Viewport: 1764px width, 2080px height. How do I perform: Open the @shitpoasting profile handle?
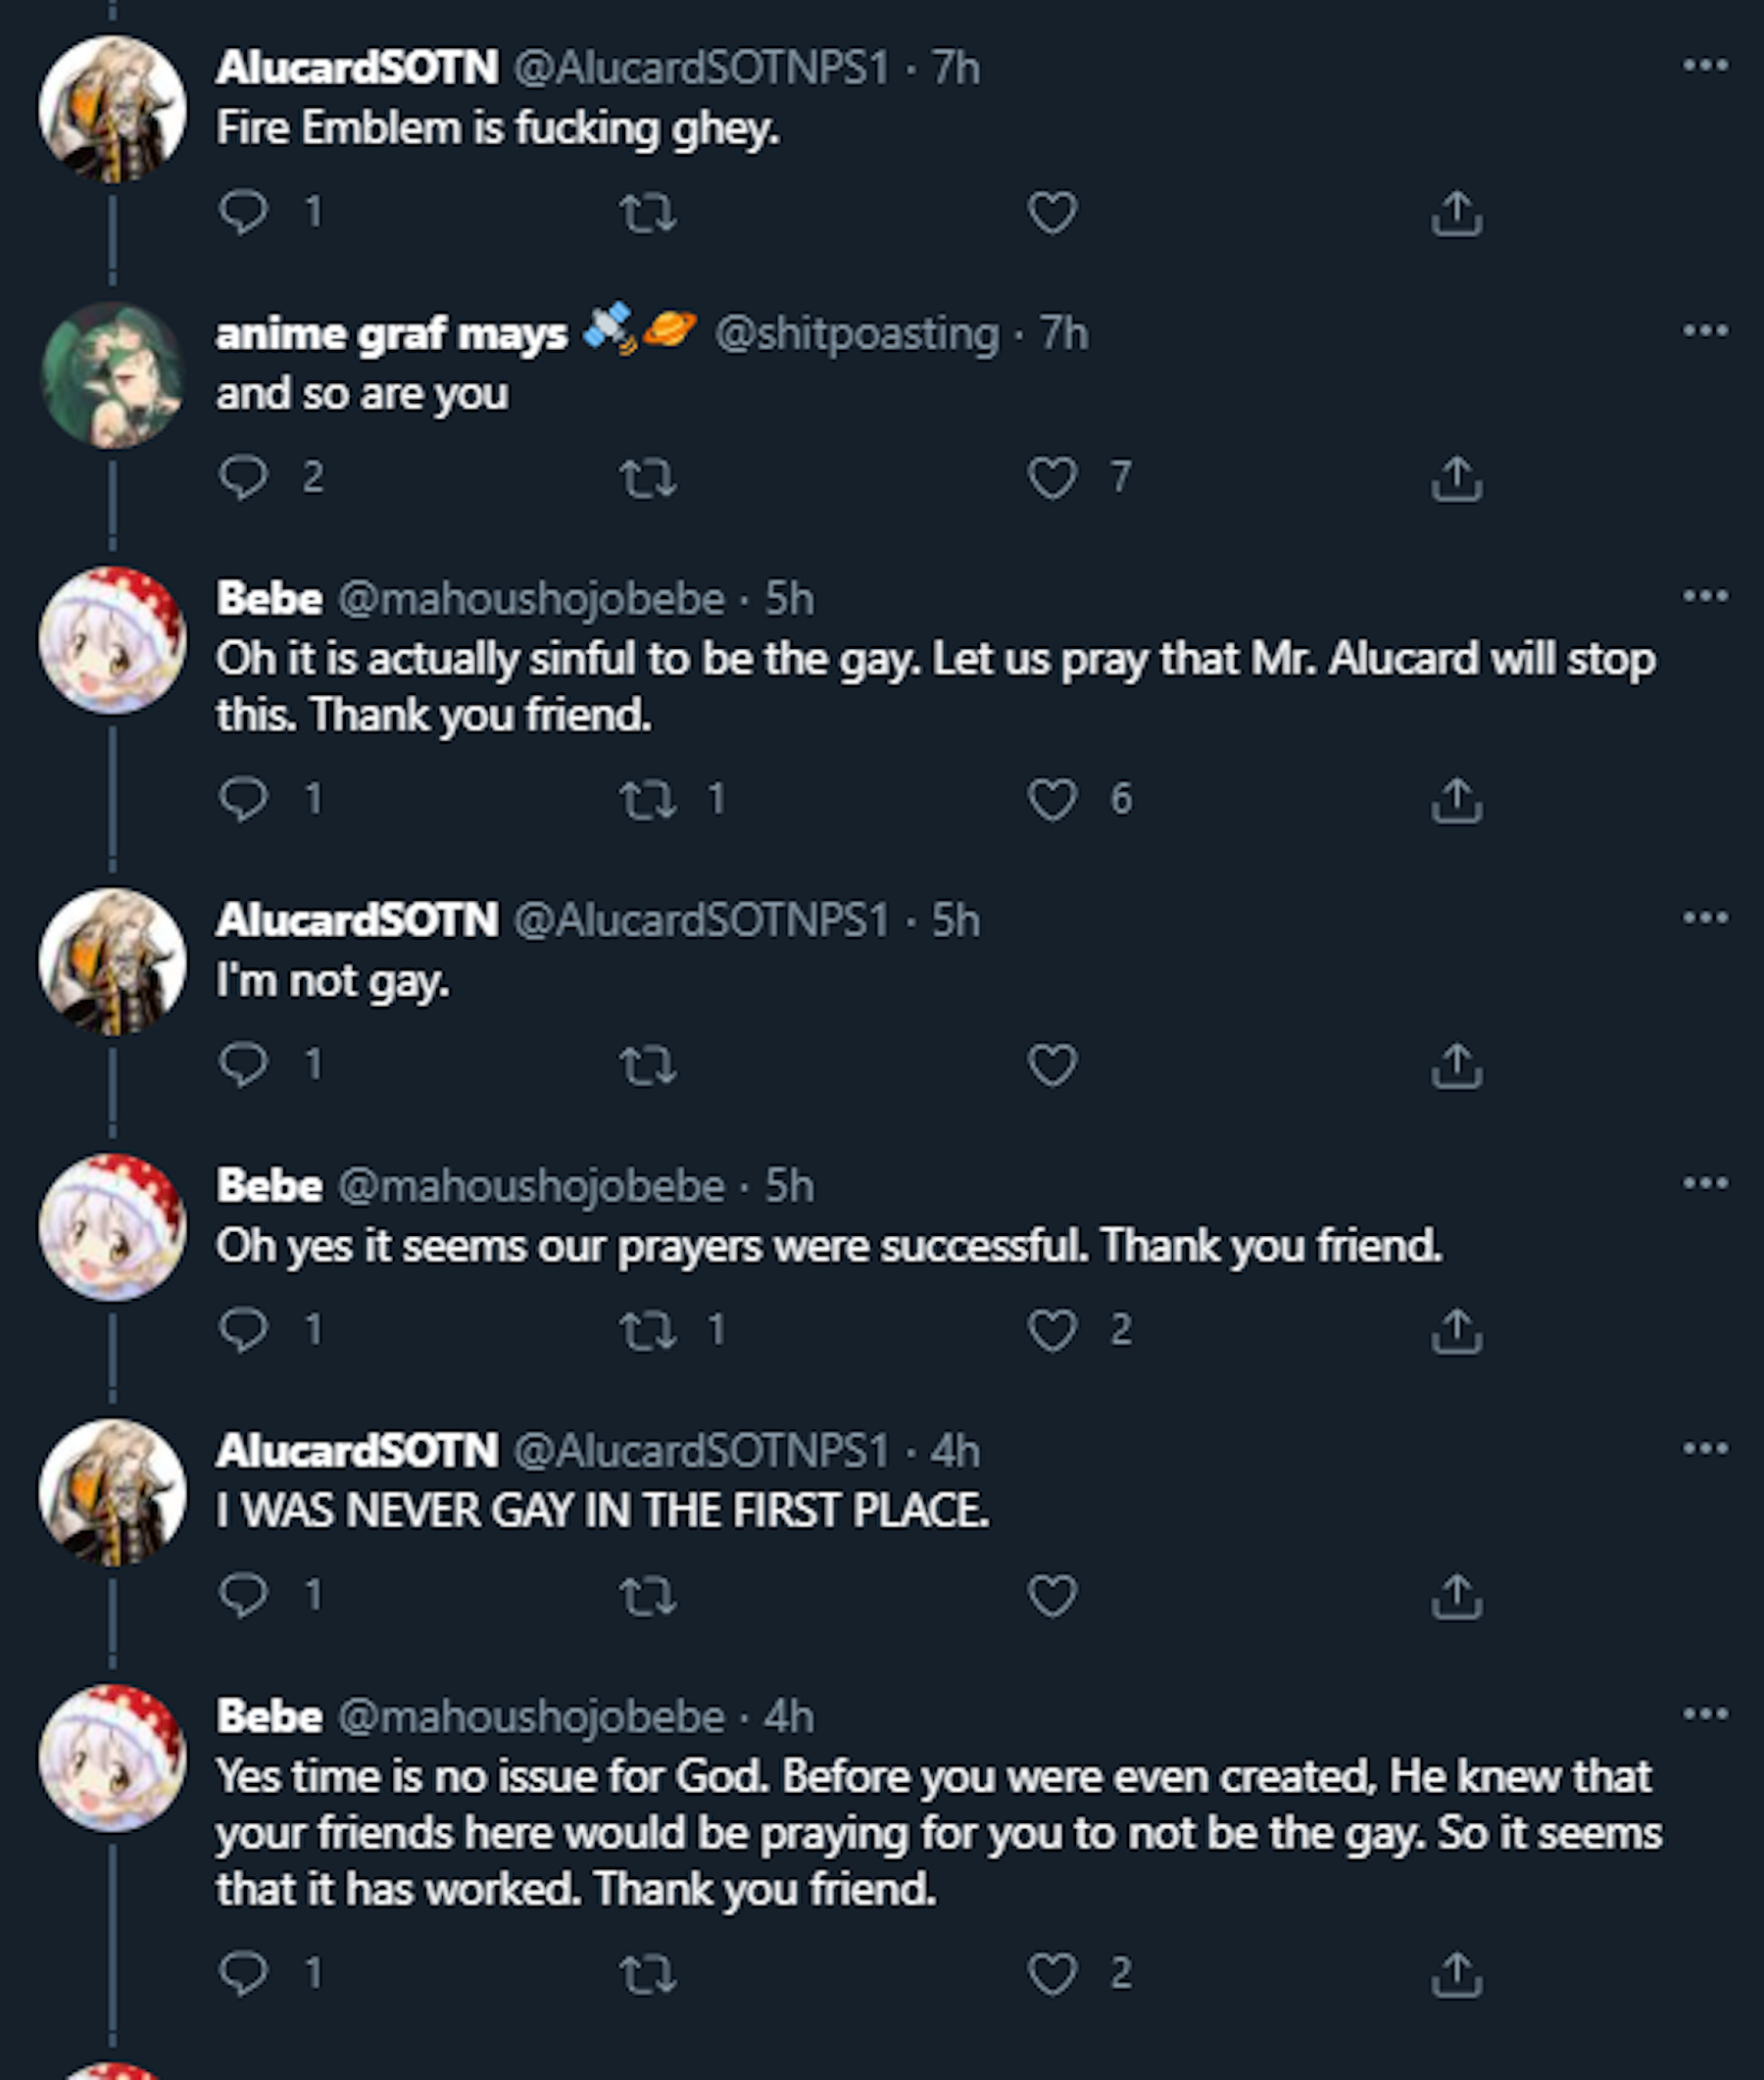pyautogui.click(x=857, y=334)
